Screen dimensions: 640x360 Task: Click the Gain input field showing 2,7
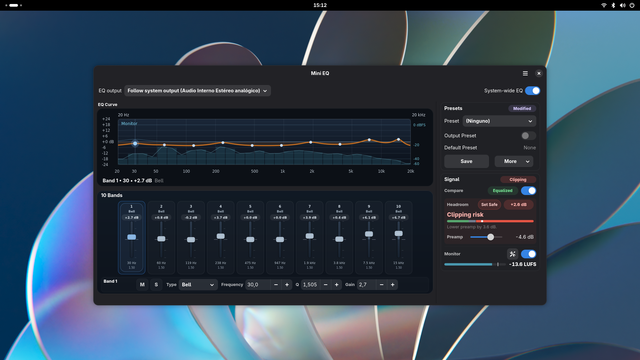click(x=367, y=284)
